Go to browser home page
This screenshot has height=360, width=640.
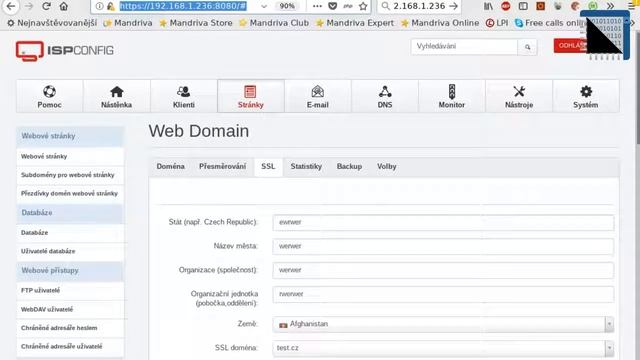(x=64, y=6)
